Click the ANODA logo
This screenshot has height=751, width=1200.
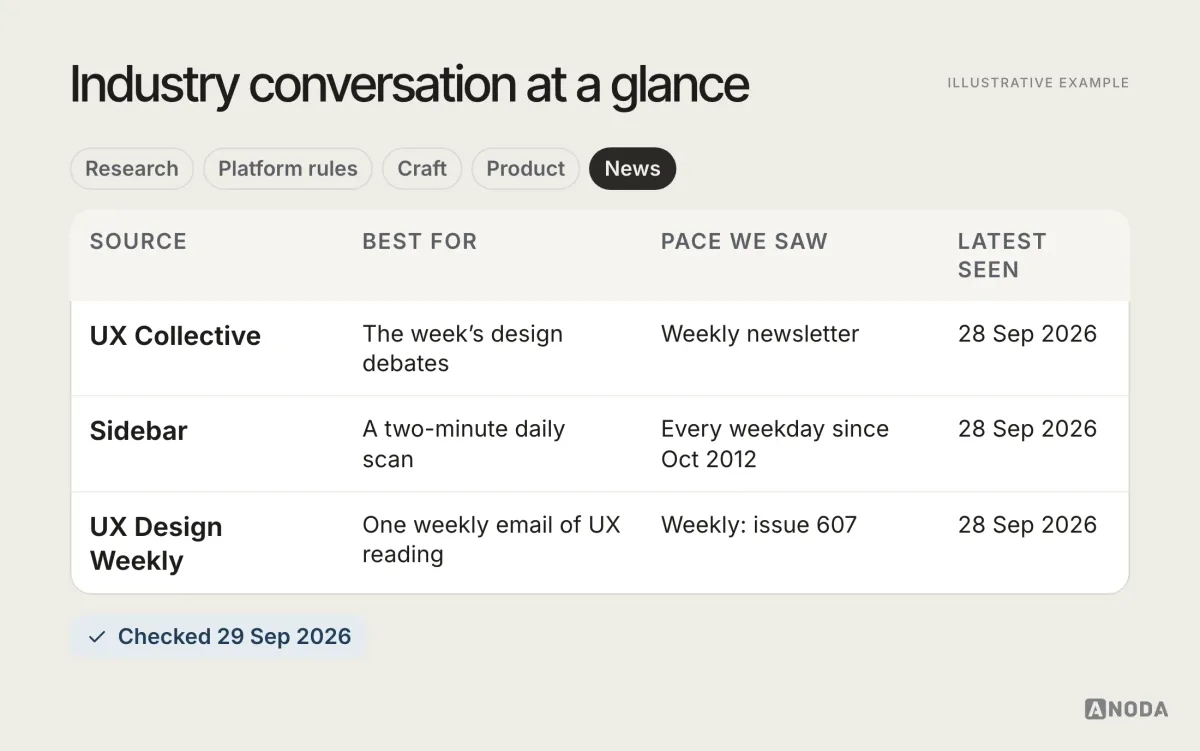[1126, 709]
